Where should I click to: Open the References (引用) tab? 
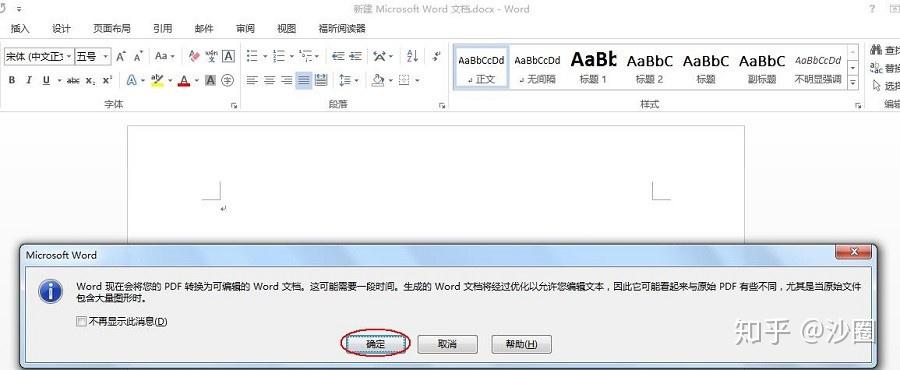(162, 28)
